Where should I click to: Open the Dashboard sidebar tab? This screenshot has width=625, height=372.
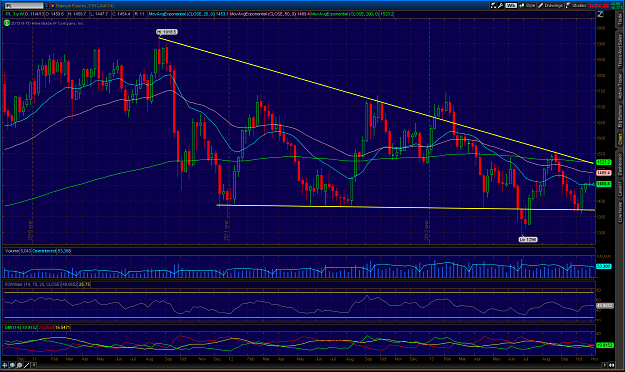pos(620,165)
